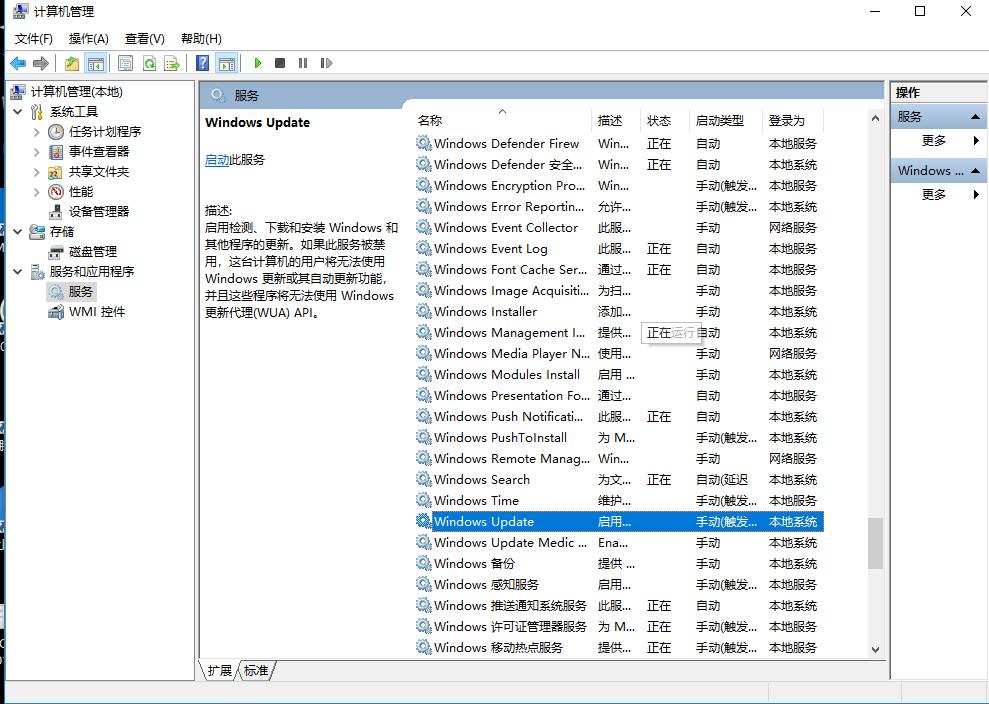
Task: Sort services by the 启动类型 column header
Action: pos(720,120)
